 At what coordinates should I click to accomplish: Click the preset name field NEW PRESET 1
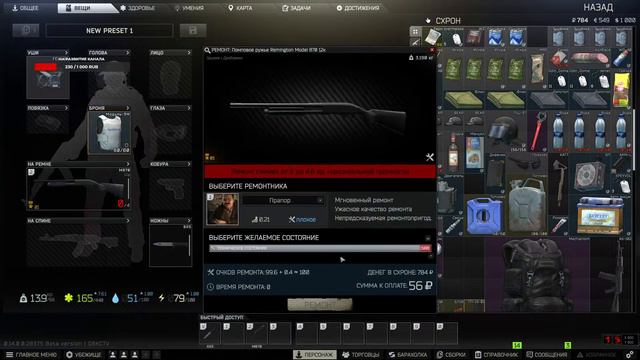coord(109,31)
